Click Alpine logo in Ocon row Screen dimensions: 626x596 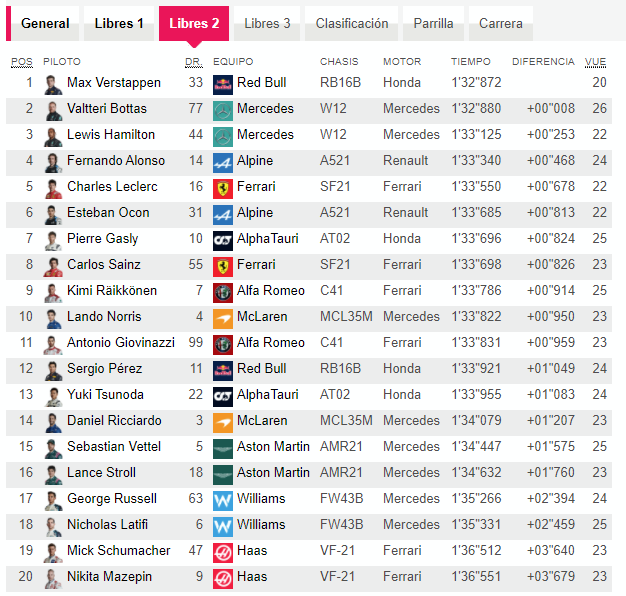[x=223, y=214]
